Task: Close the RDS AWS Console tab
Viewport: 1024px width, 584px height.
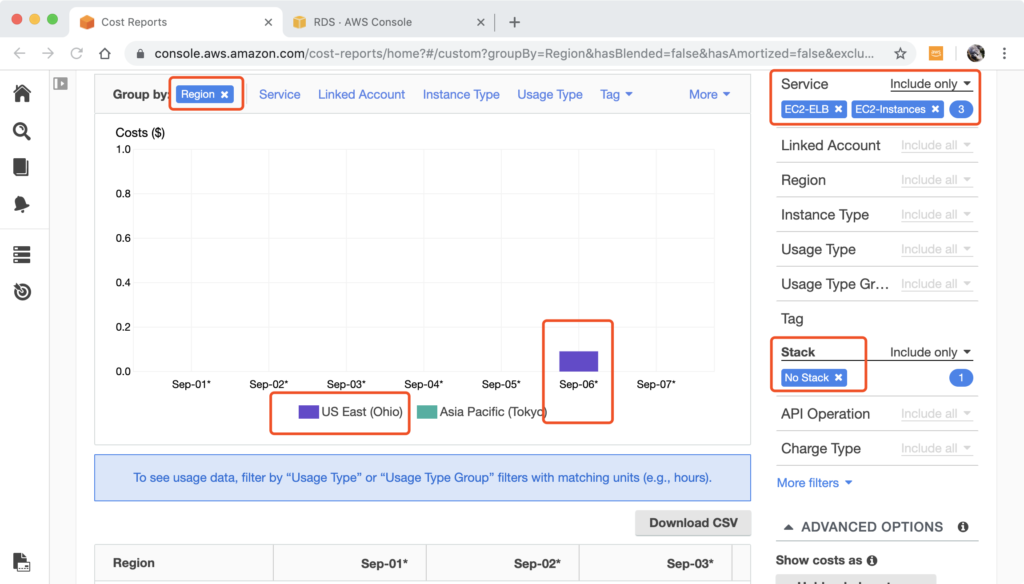Action: pos(481,22)
